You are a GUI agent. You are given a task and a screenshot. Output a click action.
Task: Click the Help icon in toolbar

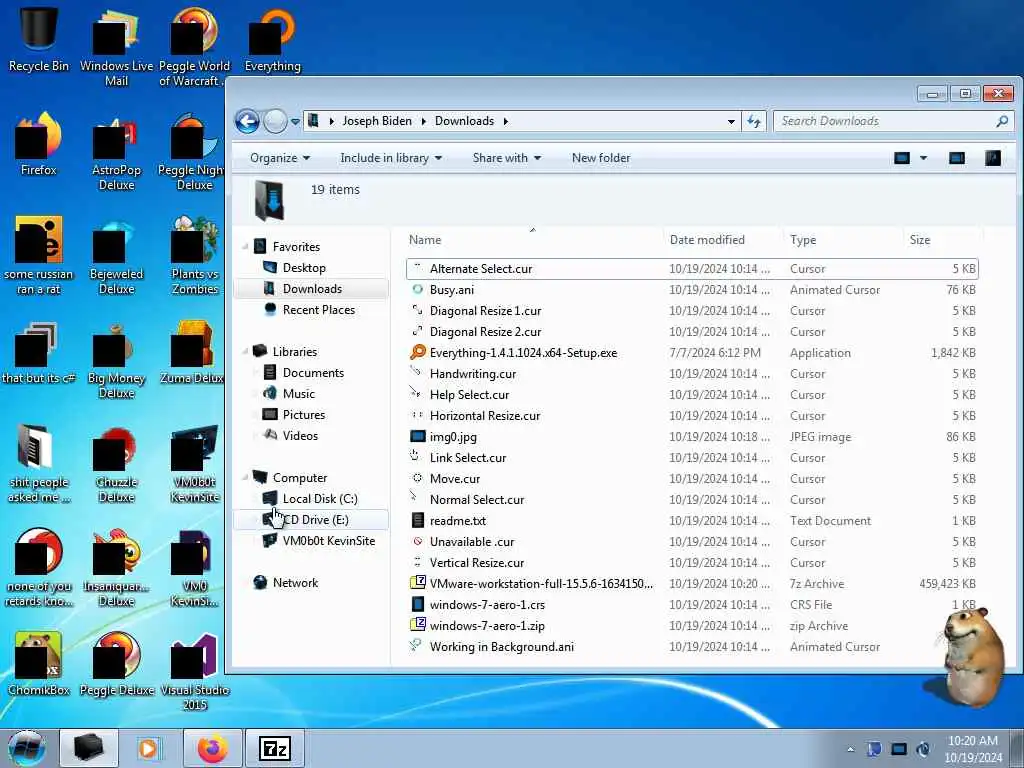pos(993,158)
